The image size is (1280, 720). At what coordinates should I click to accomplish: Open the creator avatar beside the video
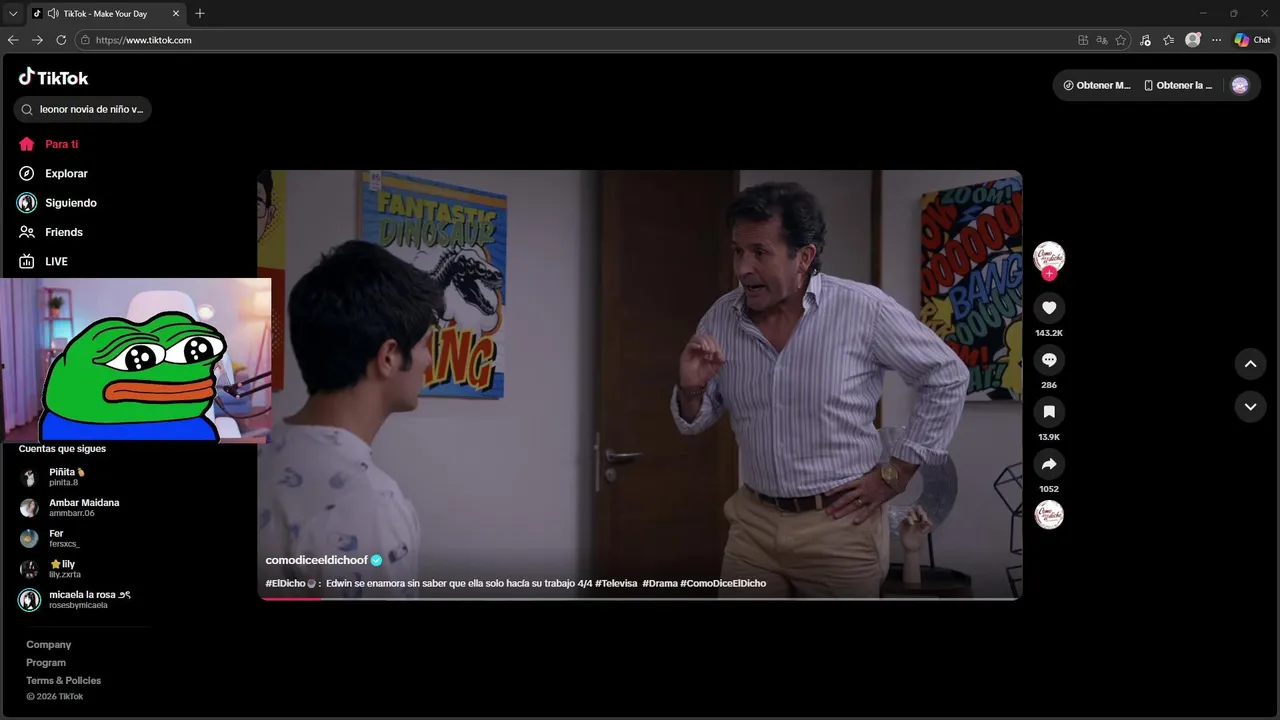(x=1049, y=257)
